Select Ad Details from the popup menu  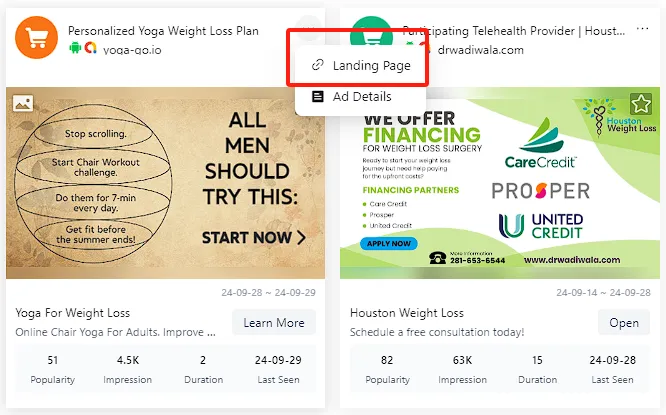362,97
